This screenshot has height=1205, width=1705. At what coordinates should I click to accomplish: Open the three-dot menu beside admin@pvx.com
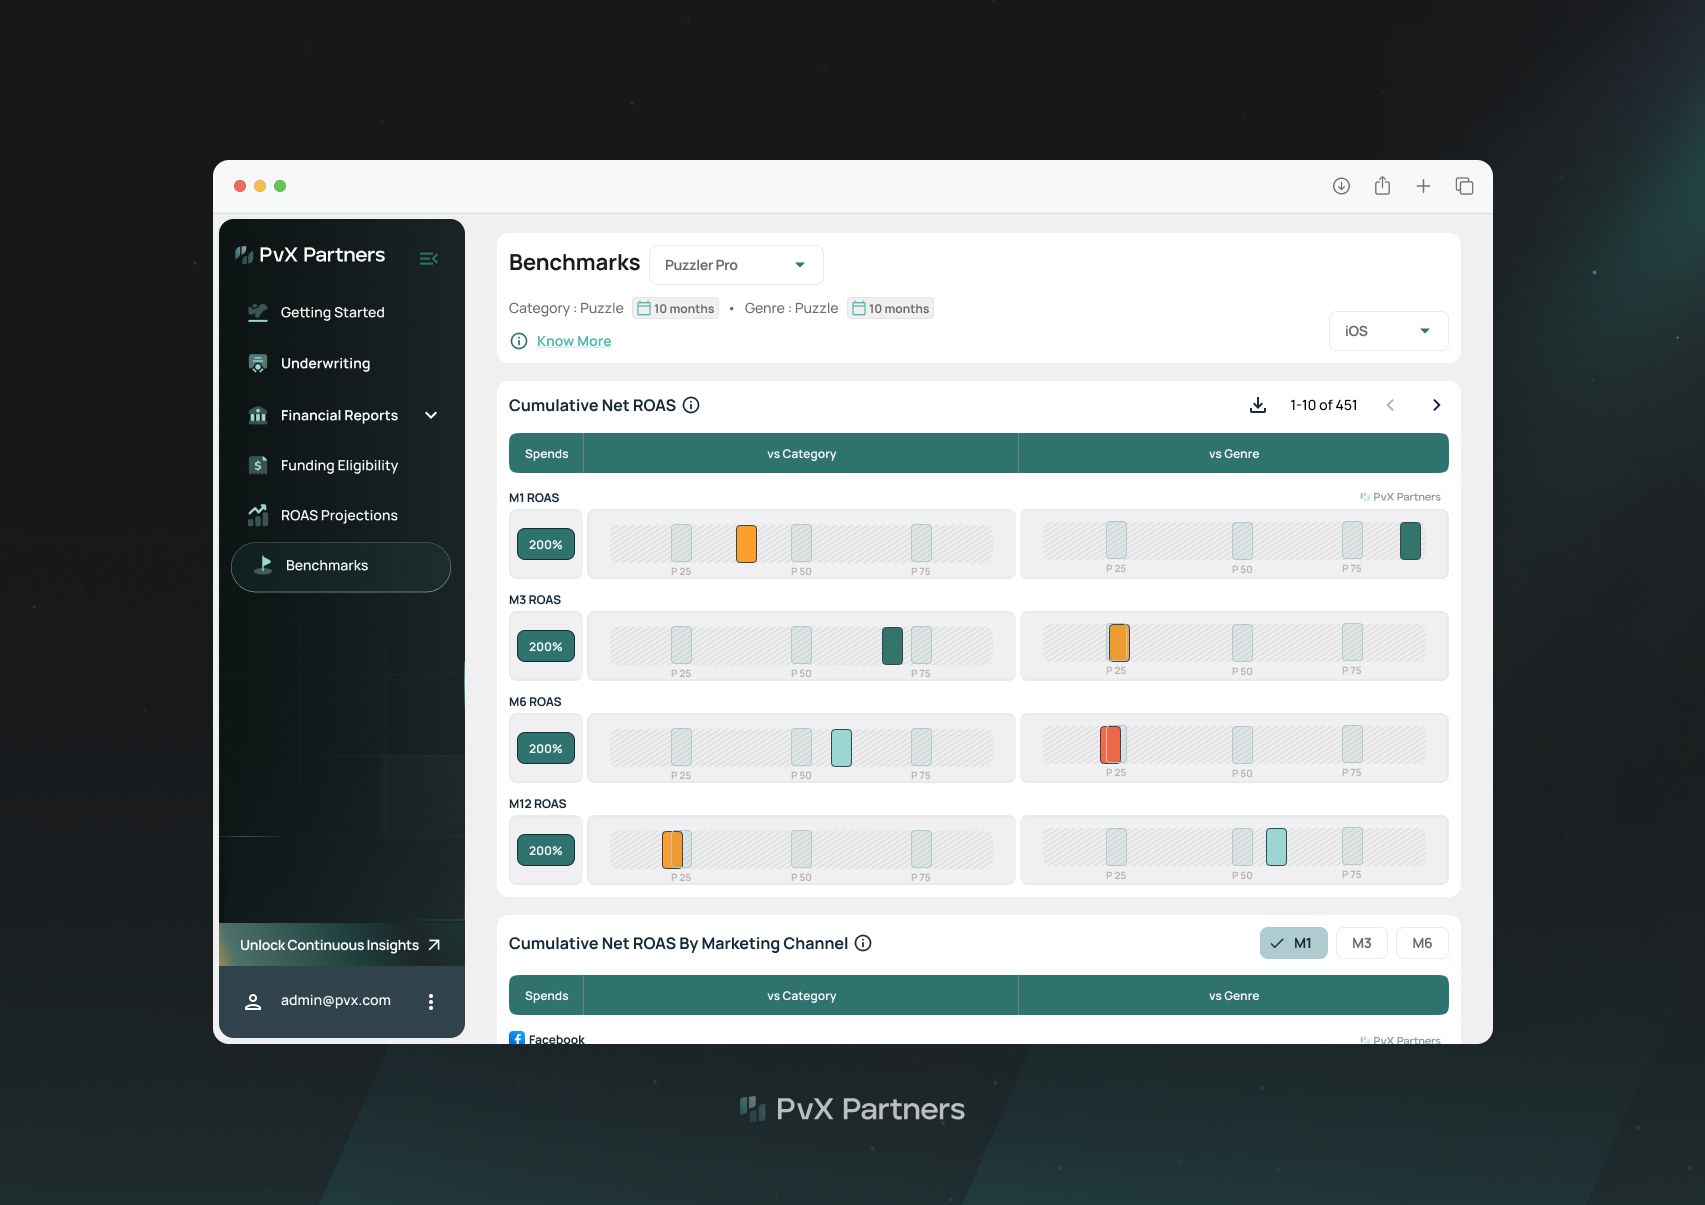coord(431,1002)
